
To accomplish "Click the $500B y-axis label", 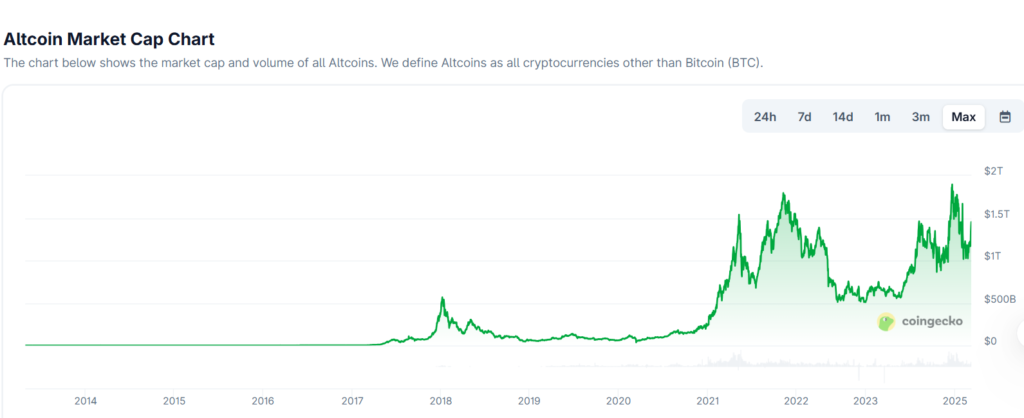I will (x=998, y=299).
